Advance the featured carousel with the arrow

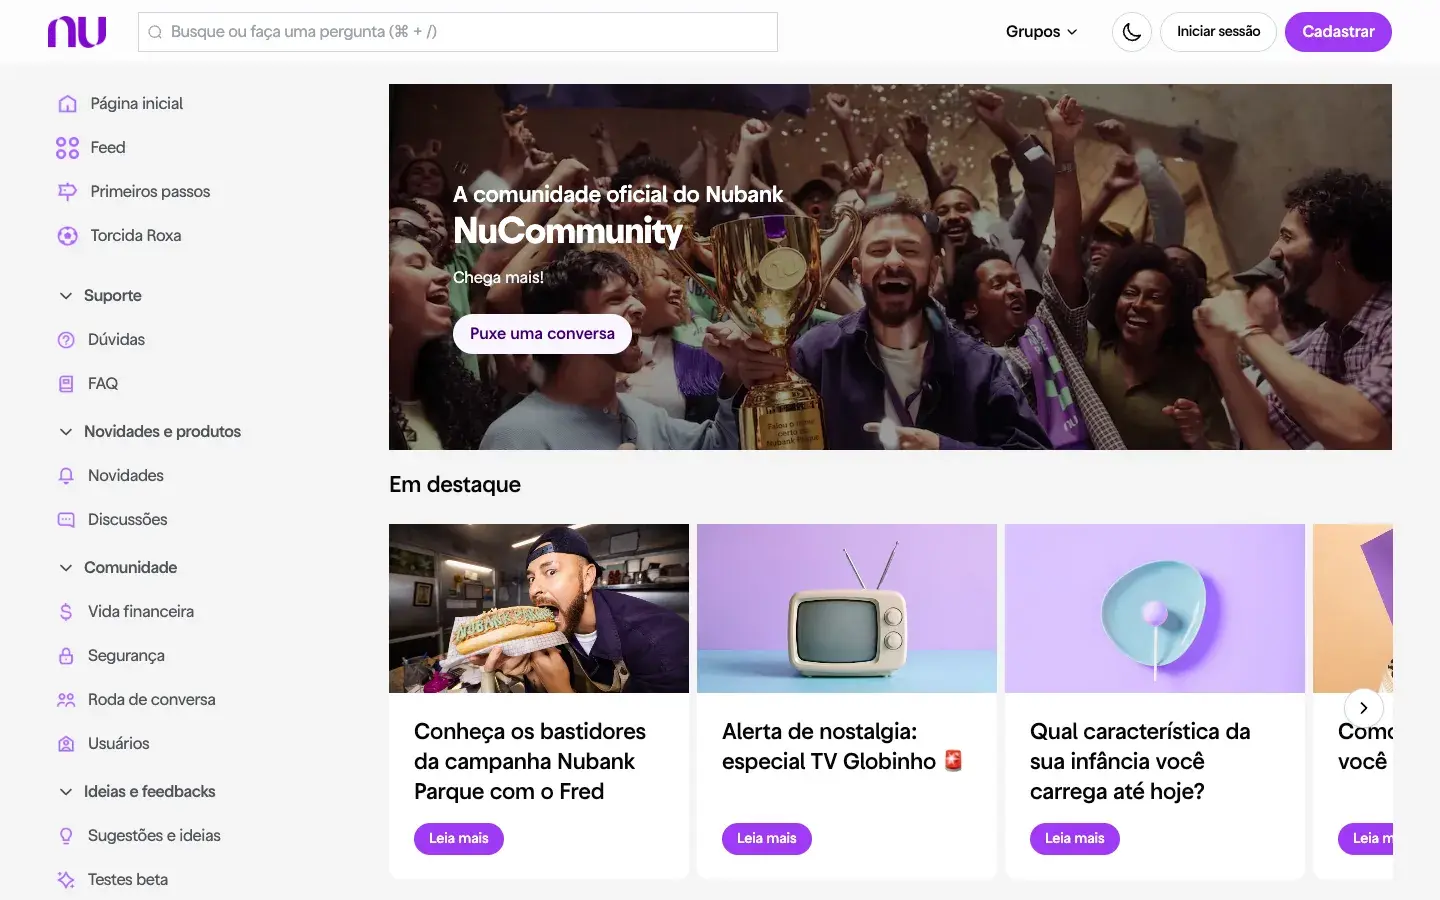pos(1364,708)
